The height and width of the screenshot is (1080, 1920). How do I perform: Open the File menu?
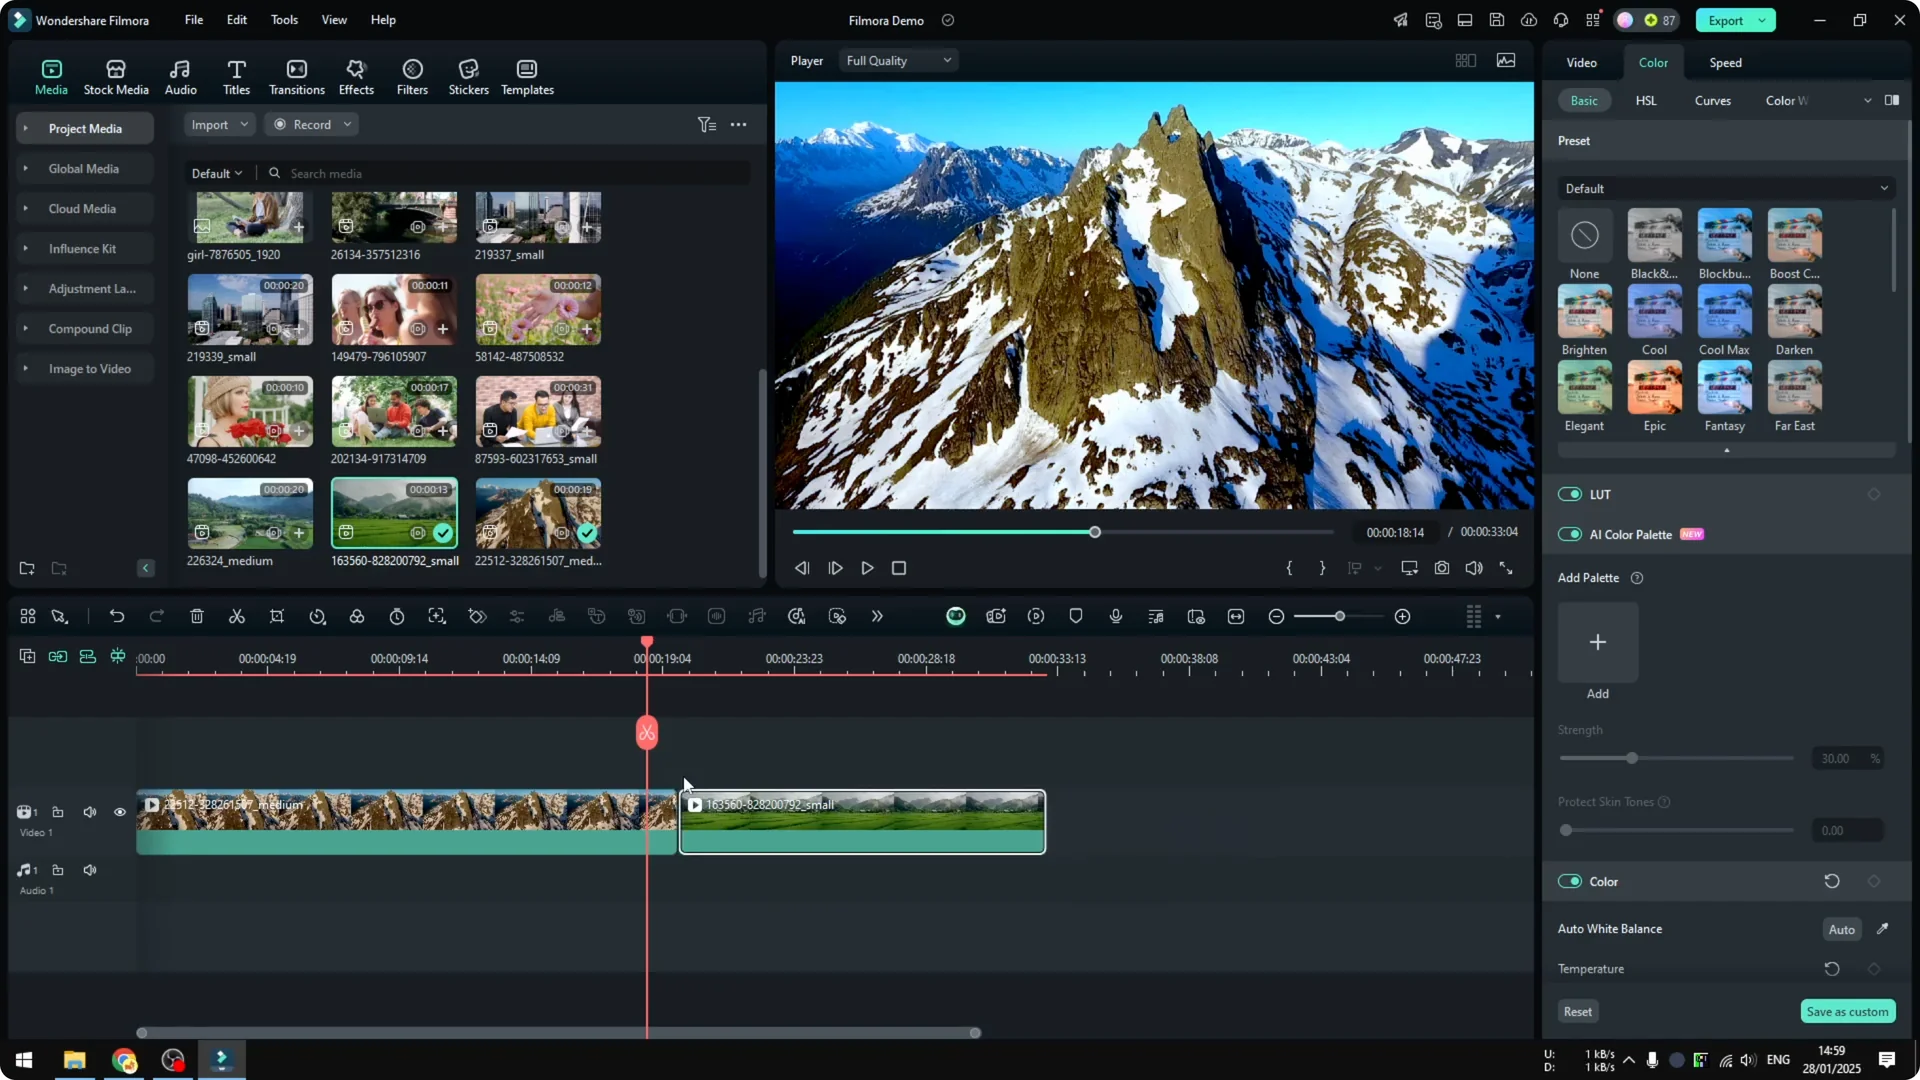coord(194,20)
